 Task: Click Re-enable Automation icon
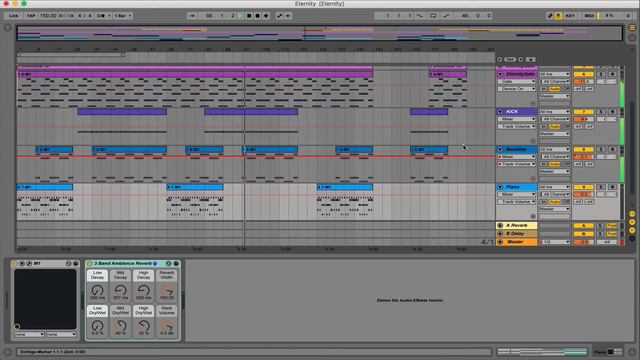(x=288, y=16)
